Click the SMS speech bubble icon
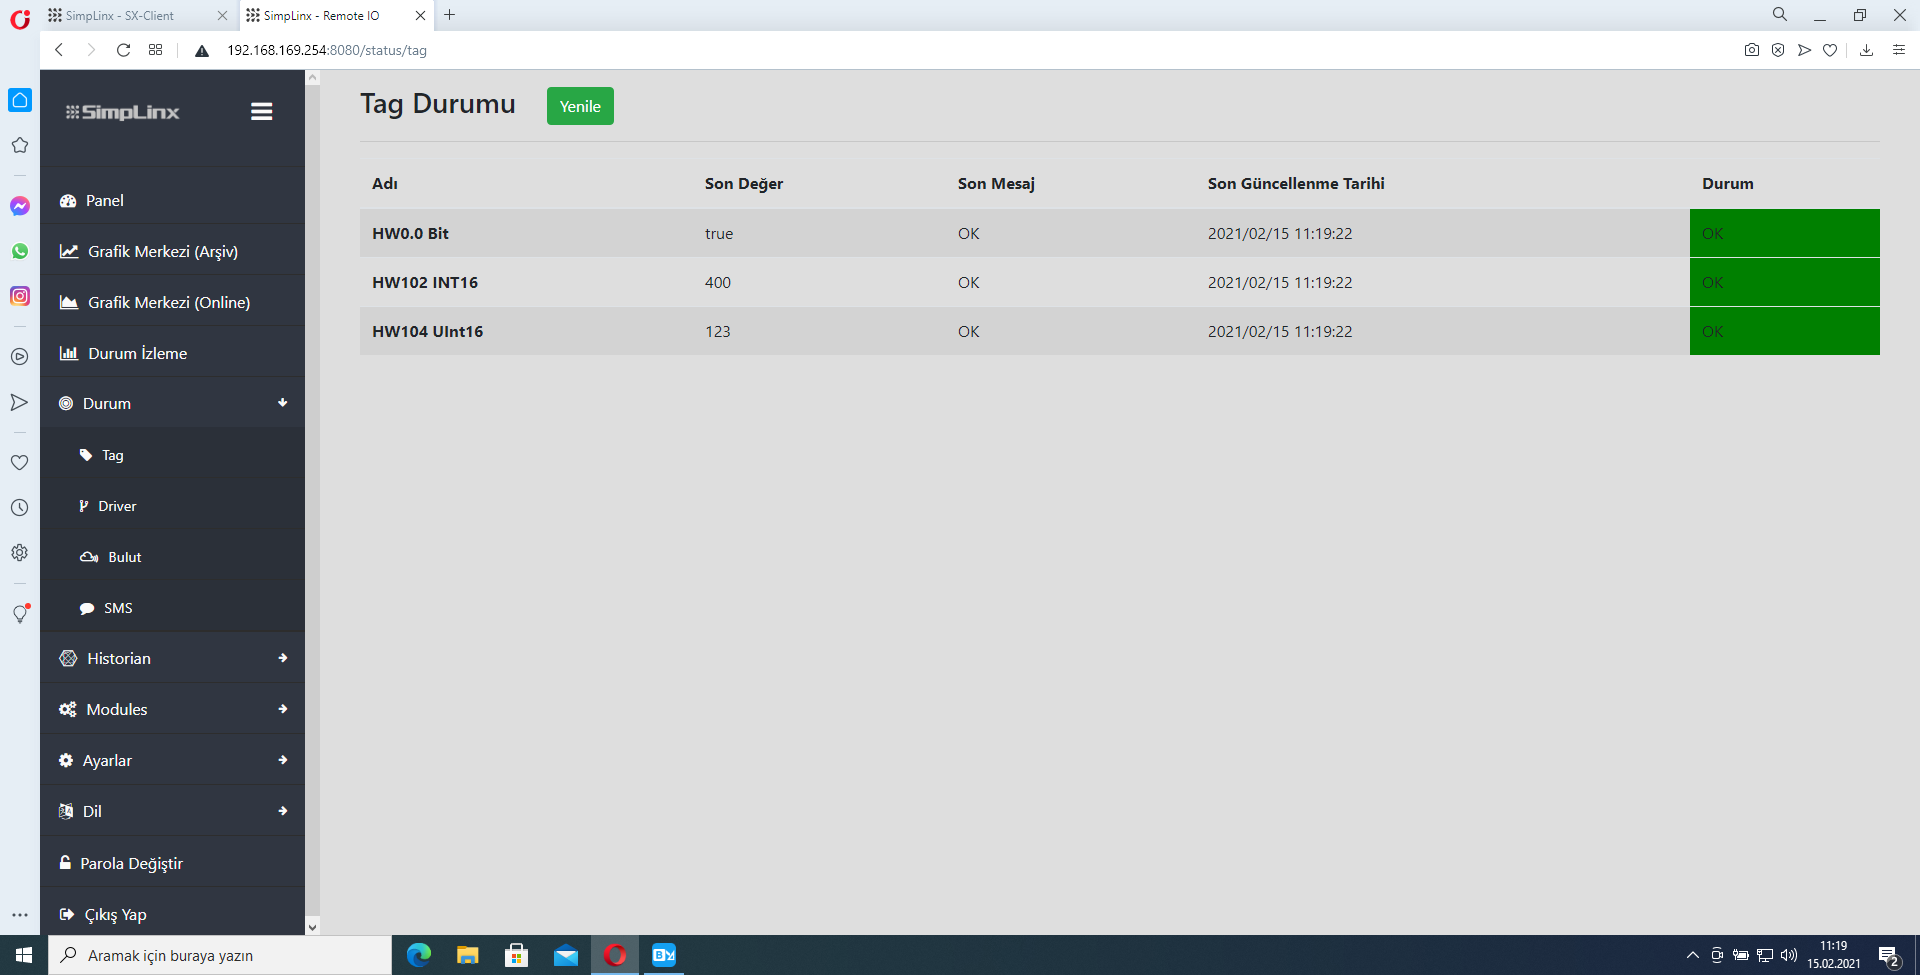The height and width of the screenshot is (975, 1920). click(87, 608)
